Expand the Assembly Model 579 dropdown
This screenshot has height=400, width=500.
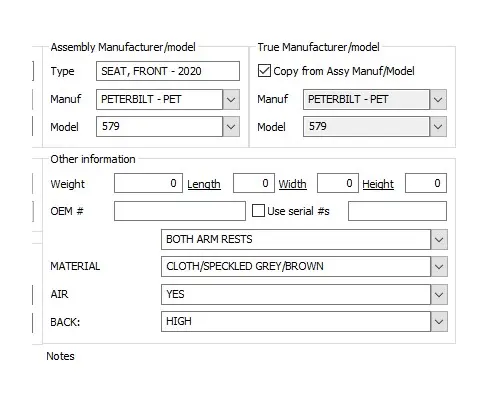[x=231, y=127]
